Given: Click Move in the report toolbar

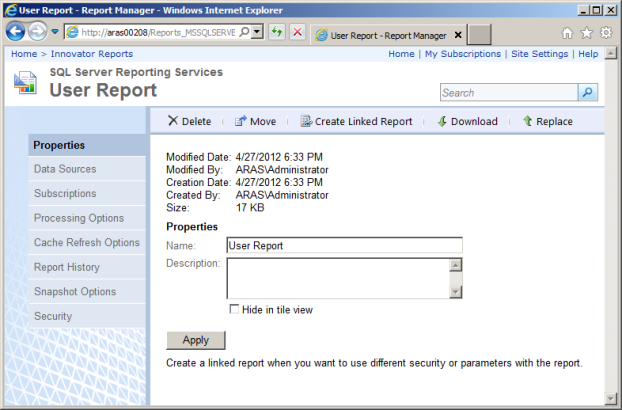Looking at the screenshot, I should click(x=255, y=121).
